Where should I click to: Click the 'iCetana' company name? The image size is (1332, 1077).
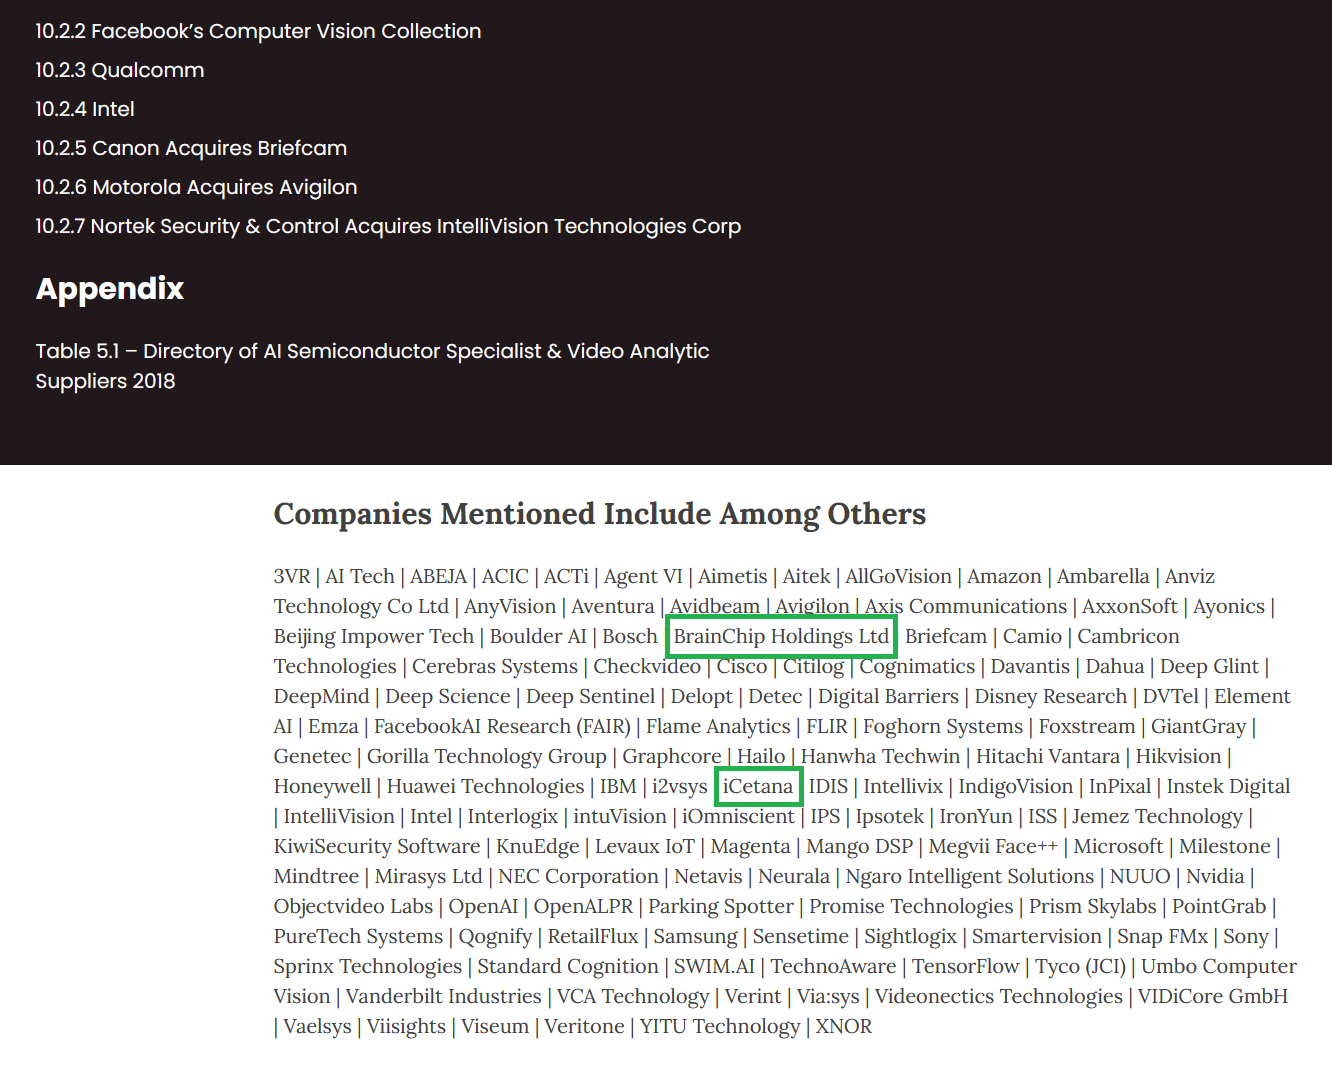click(758, 787)
